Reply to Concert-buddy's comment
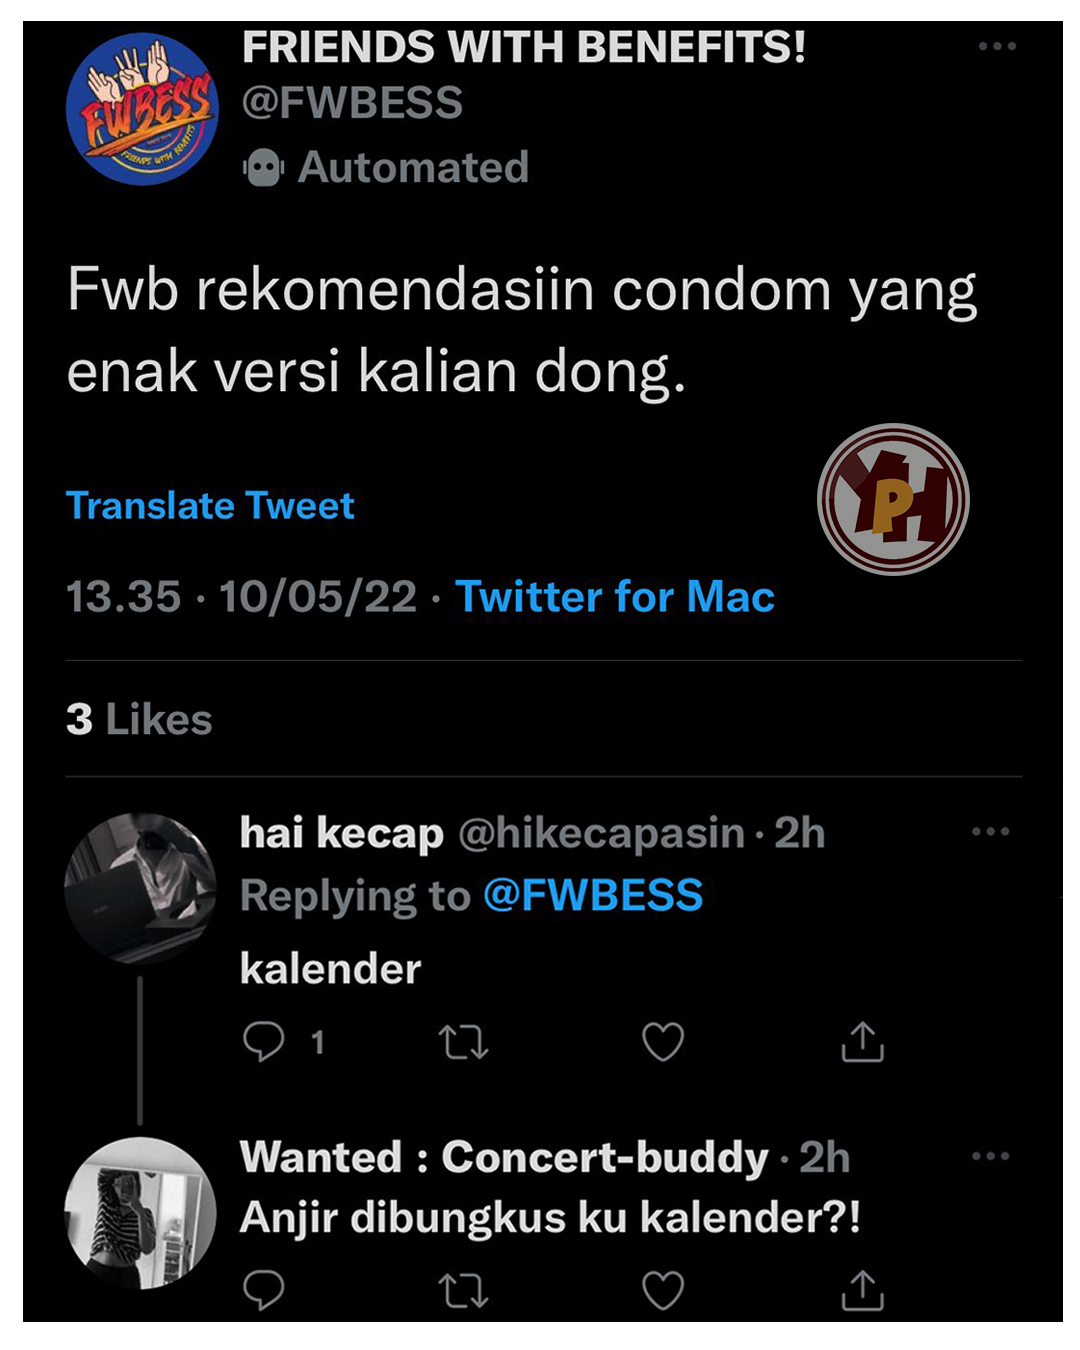The width and height of the screenshot is (1080, 1350). pyautogui.click(x=264, y=1290)
